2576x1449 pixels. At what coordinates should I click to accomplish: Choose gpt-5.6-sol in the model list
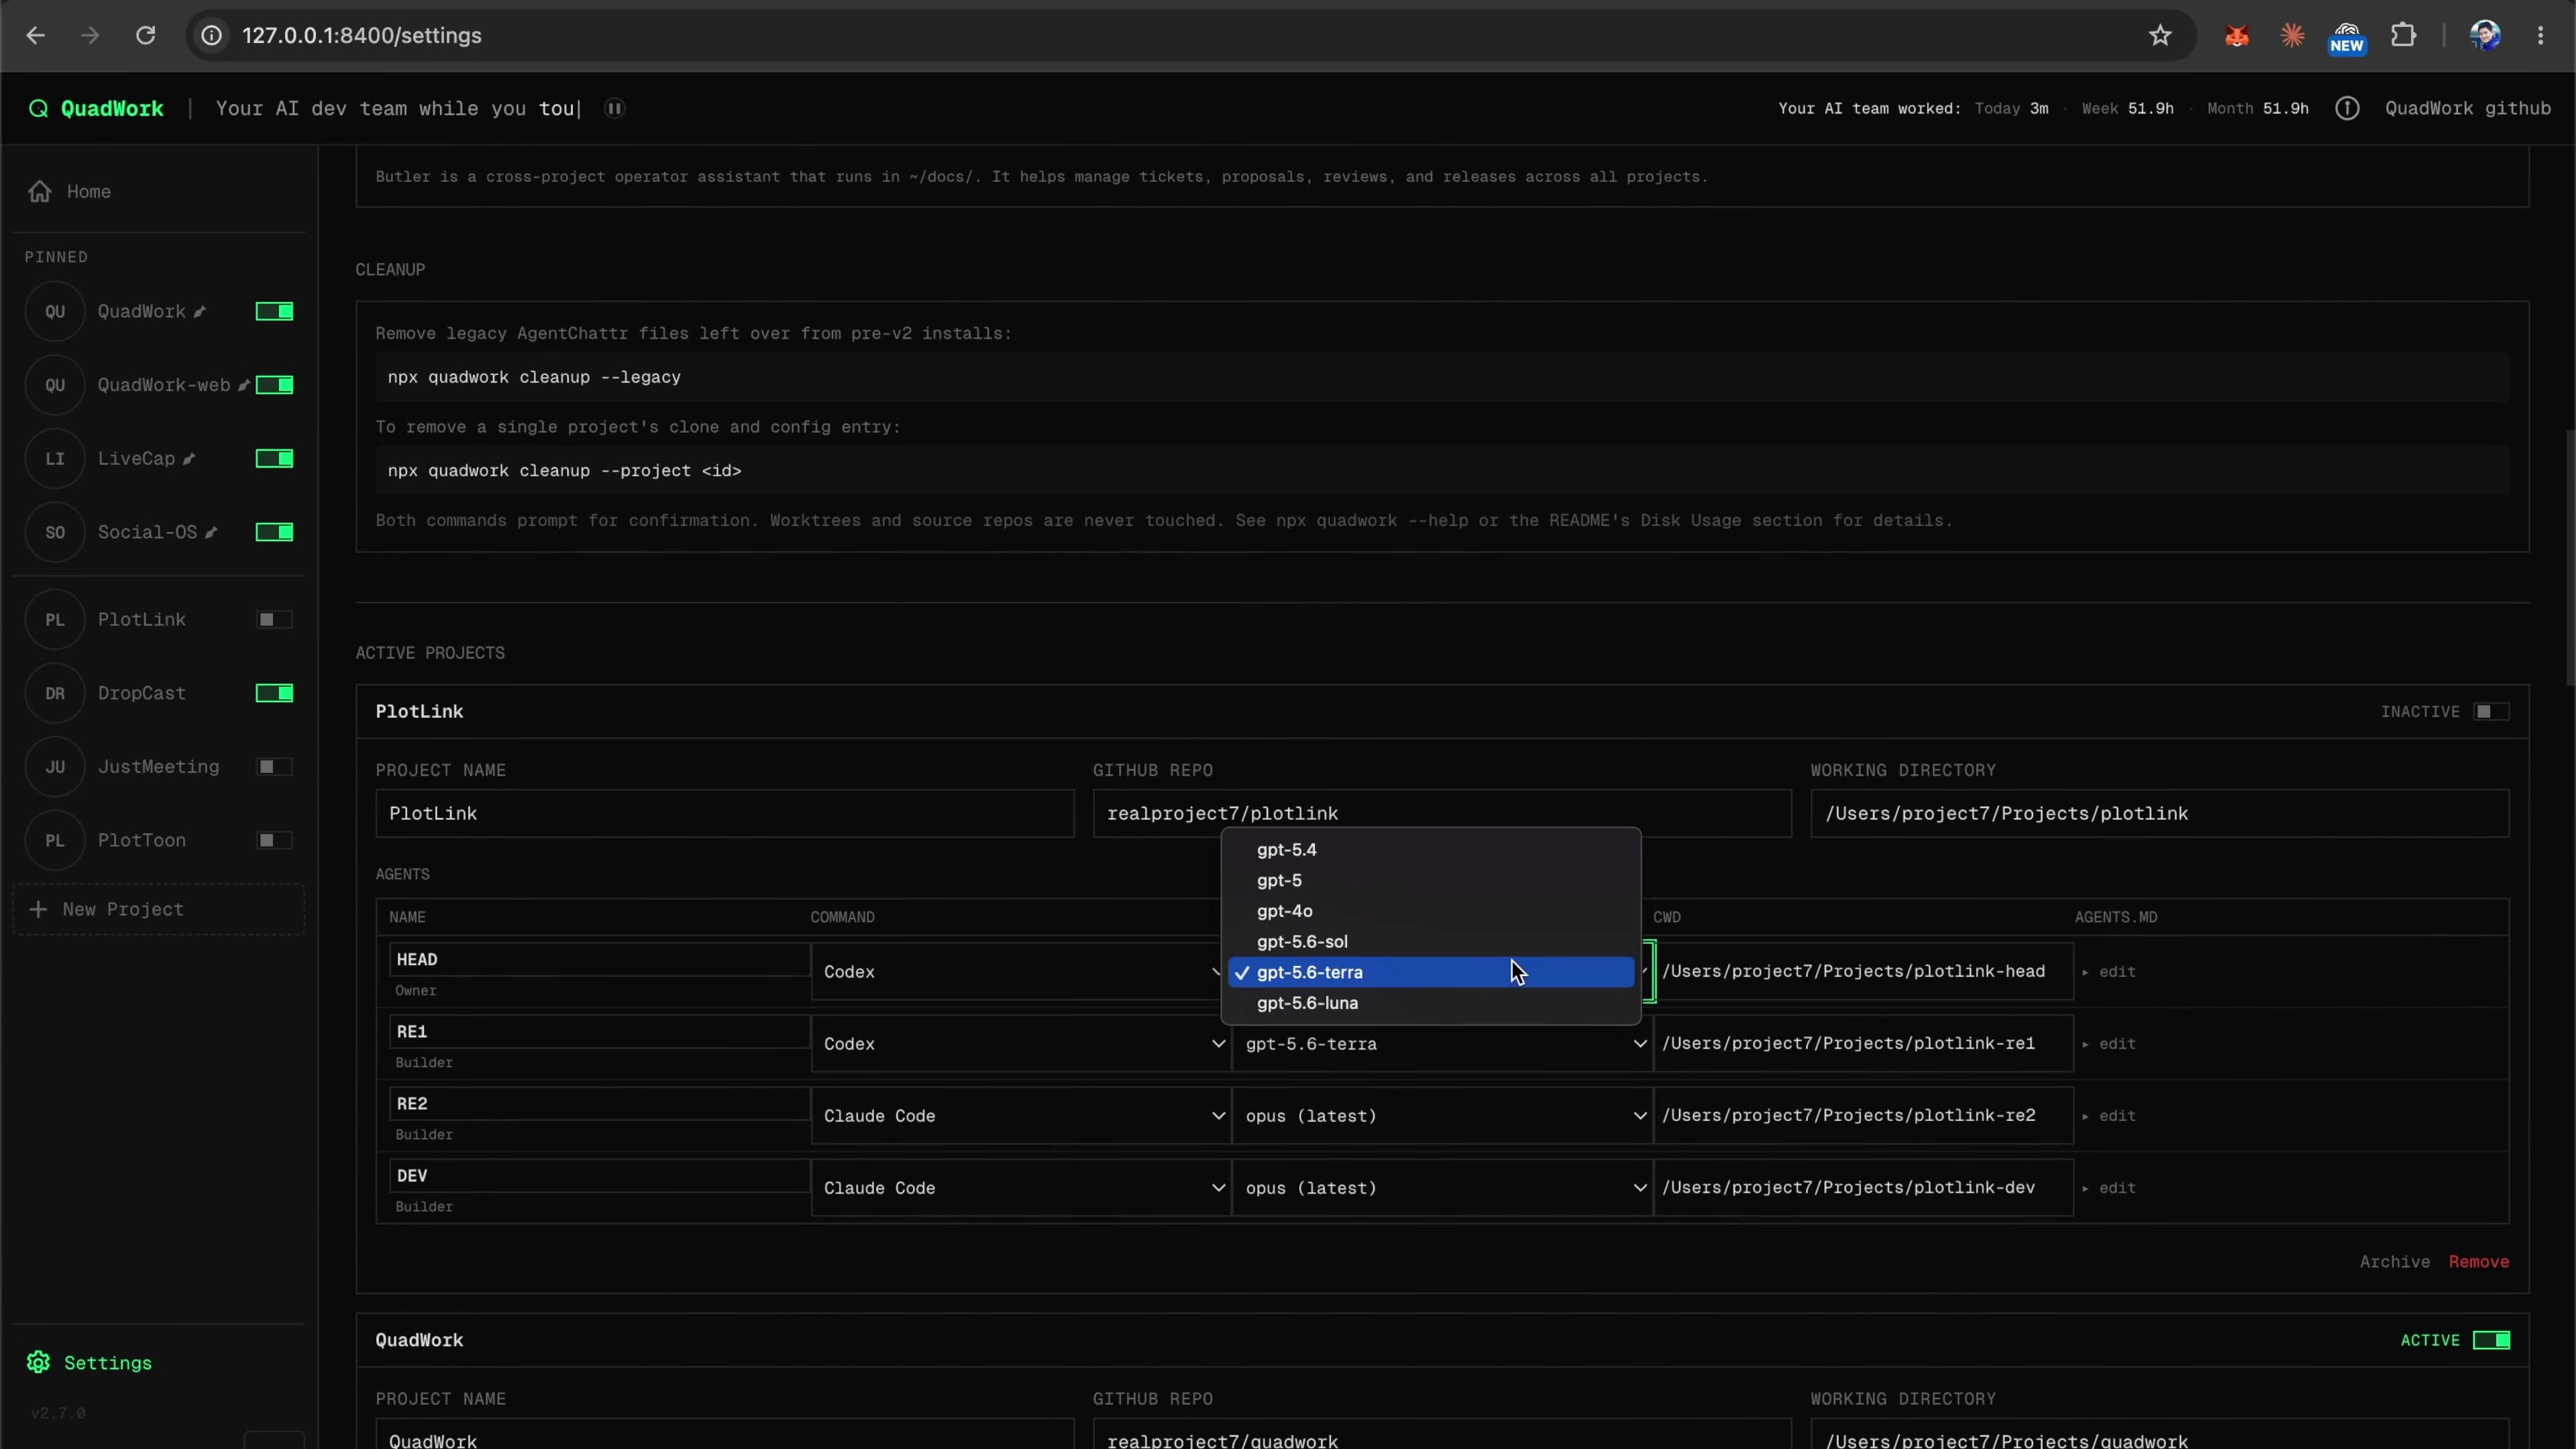(1431, 941)
